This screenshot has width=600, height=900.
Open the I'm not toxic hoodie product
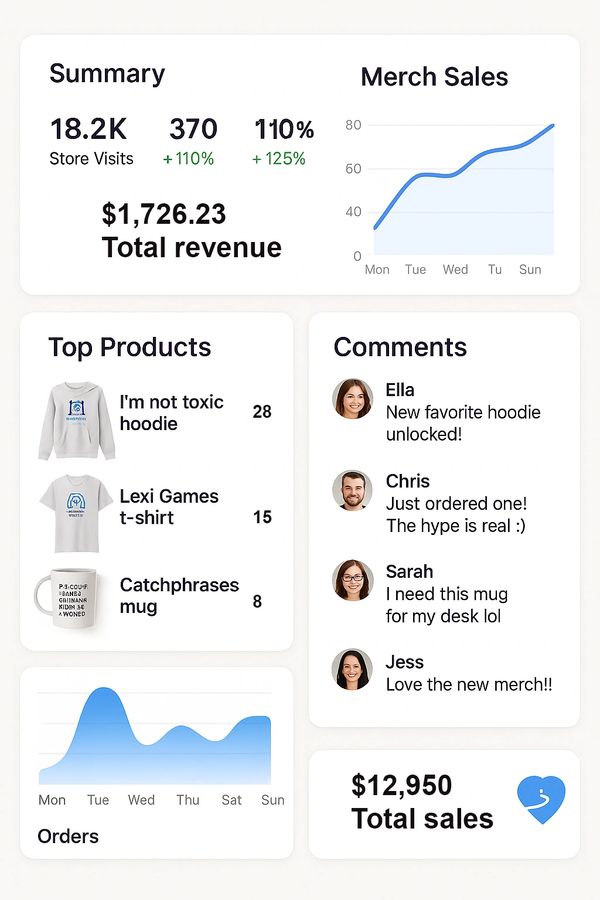[x=171, y=413]
